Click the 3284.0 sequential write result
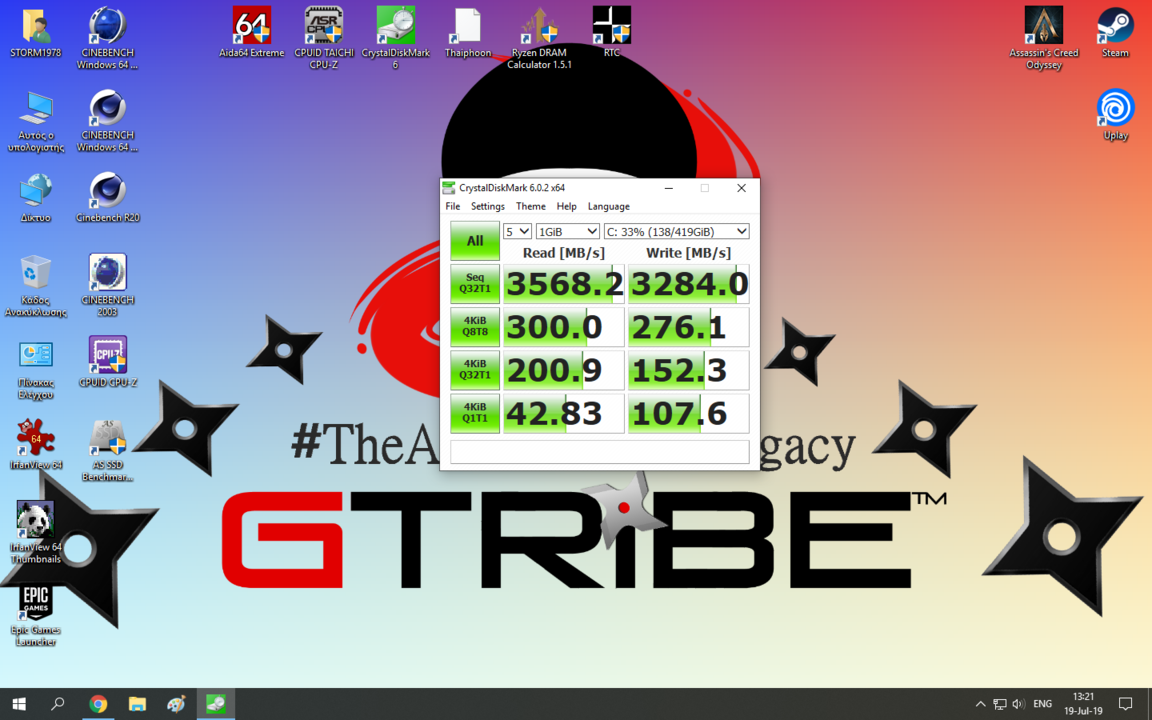 pyautogui.click(x=688, y=284)
